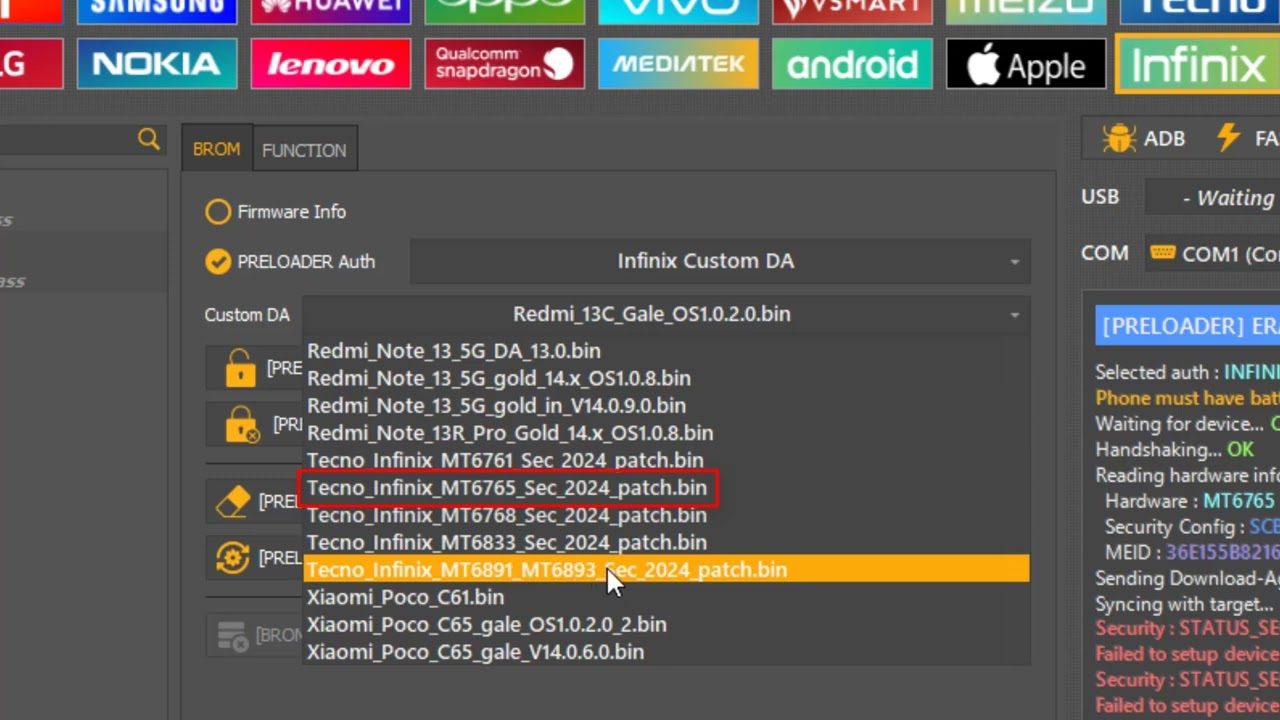1280x720 pixels.
Task: Select the Infinix brand tile
Action: tap(1198, 64)
